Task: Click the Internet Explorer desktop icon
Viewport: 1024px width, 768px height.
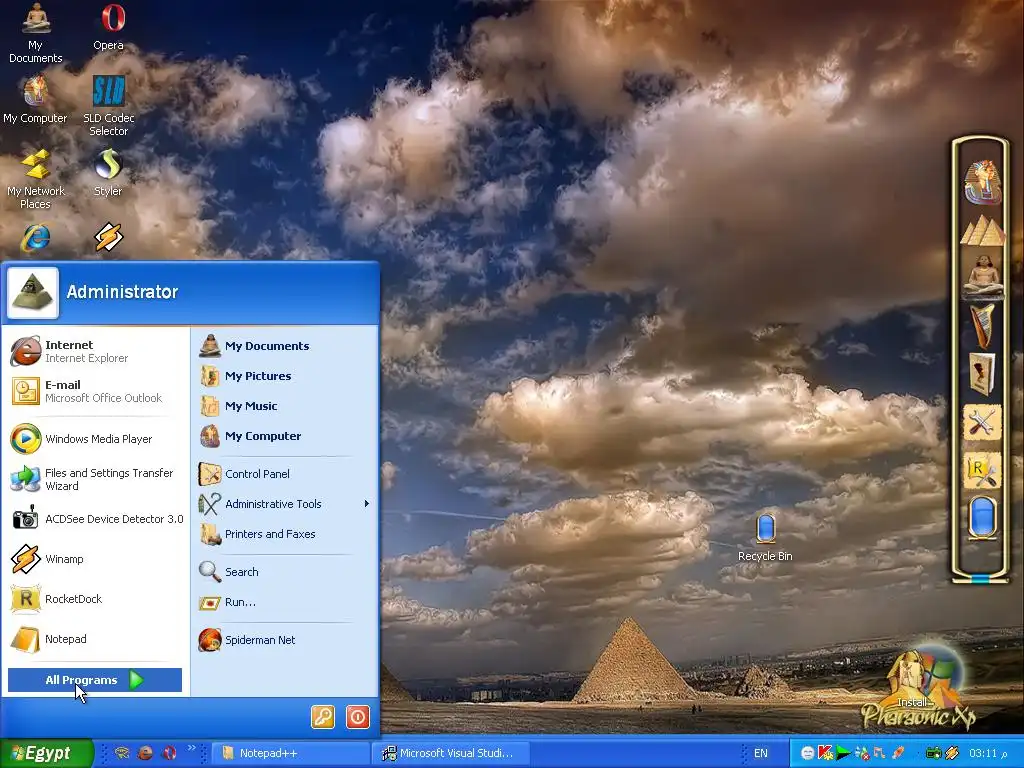Action: pos(35,237)
